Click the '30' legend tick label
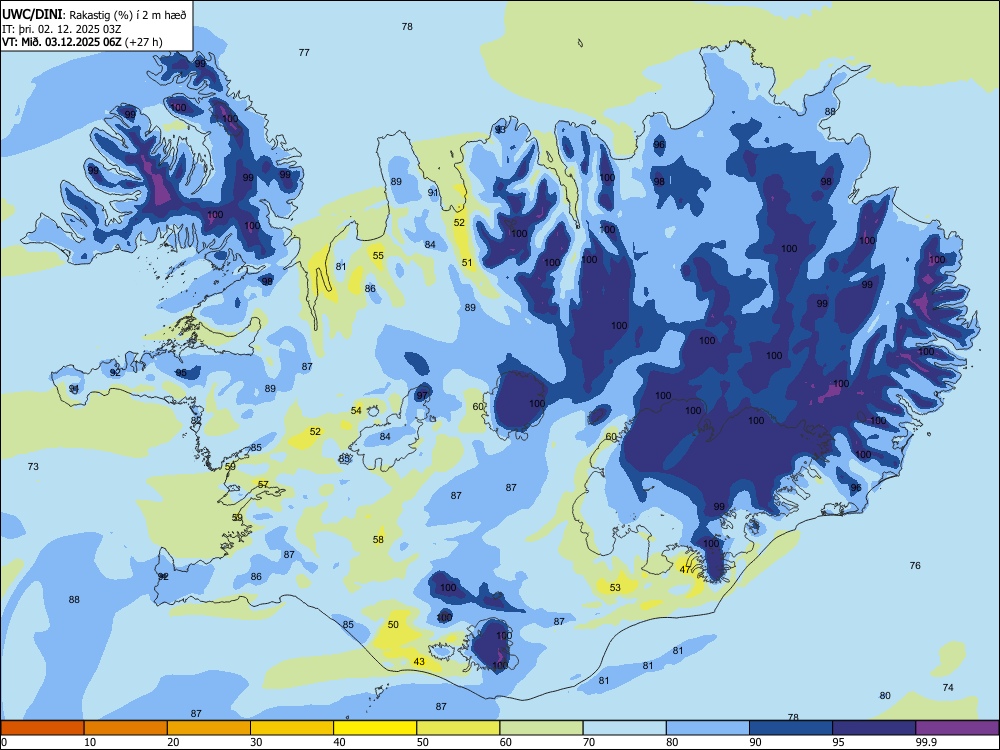Viewport: 1000px width, 750px height. (256, 742)
